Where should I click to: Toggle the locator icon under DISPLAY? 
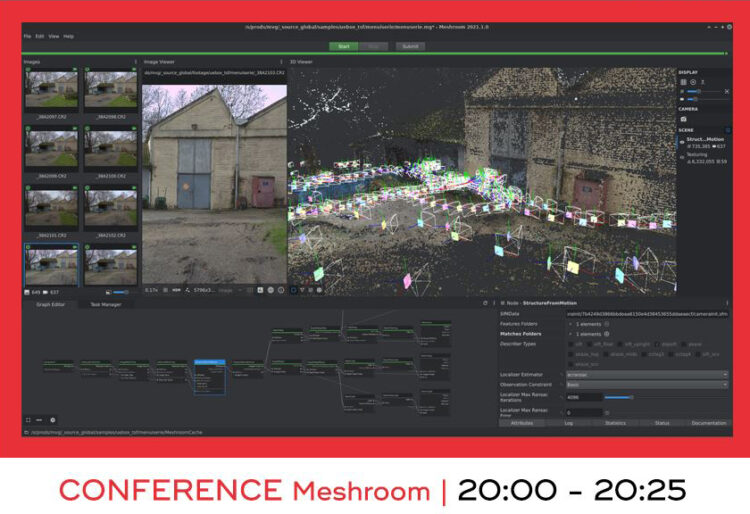coord(702,82)
